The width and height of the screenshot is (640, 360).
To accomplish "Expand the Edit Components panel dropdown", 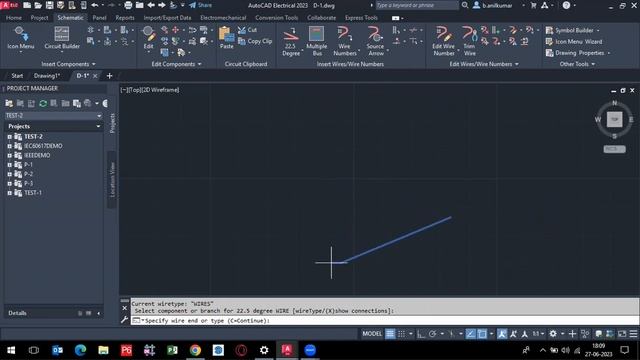I will pyautogui.click(x=200, y=64).
